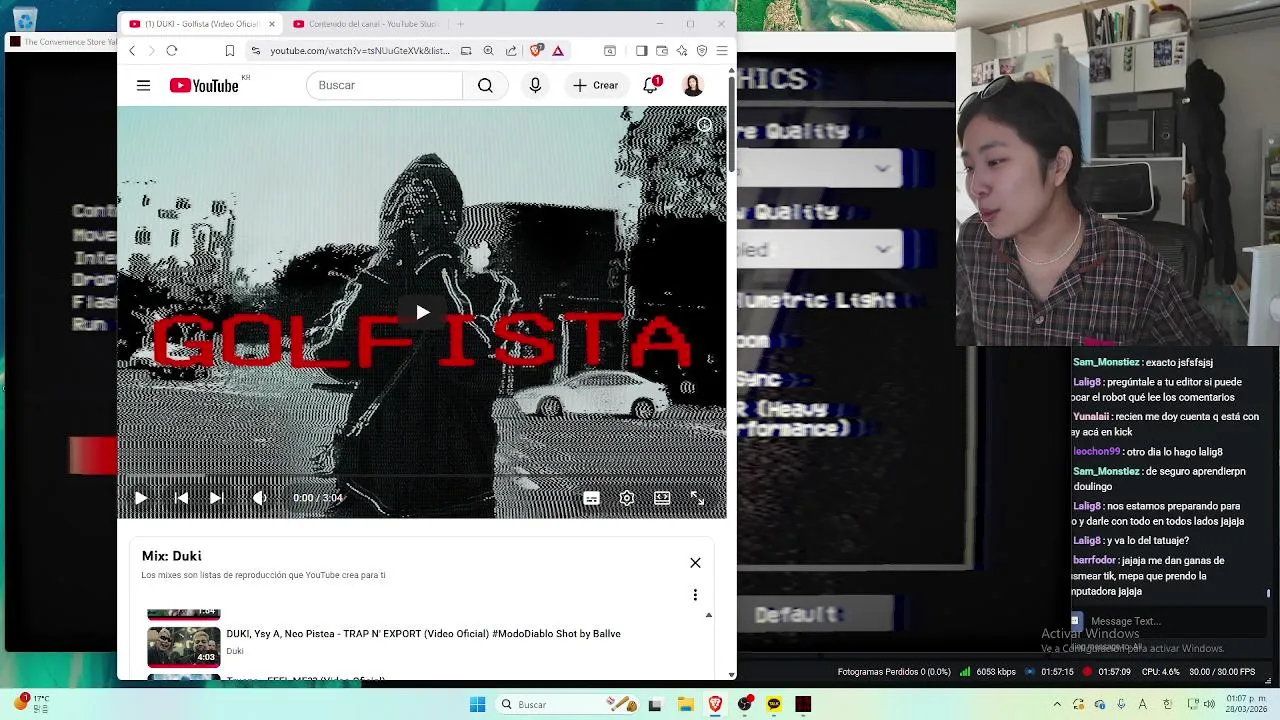Click the play icon in player controls
1280x720 pixels.
pyautogui.click(x=141, y=498)
